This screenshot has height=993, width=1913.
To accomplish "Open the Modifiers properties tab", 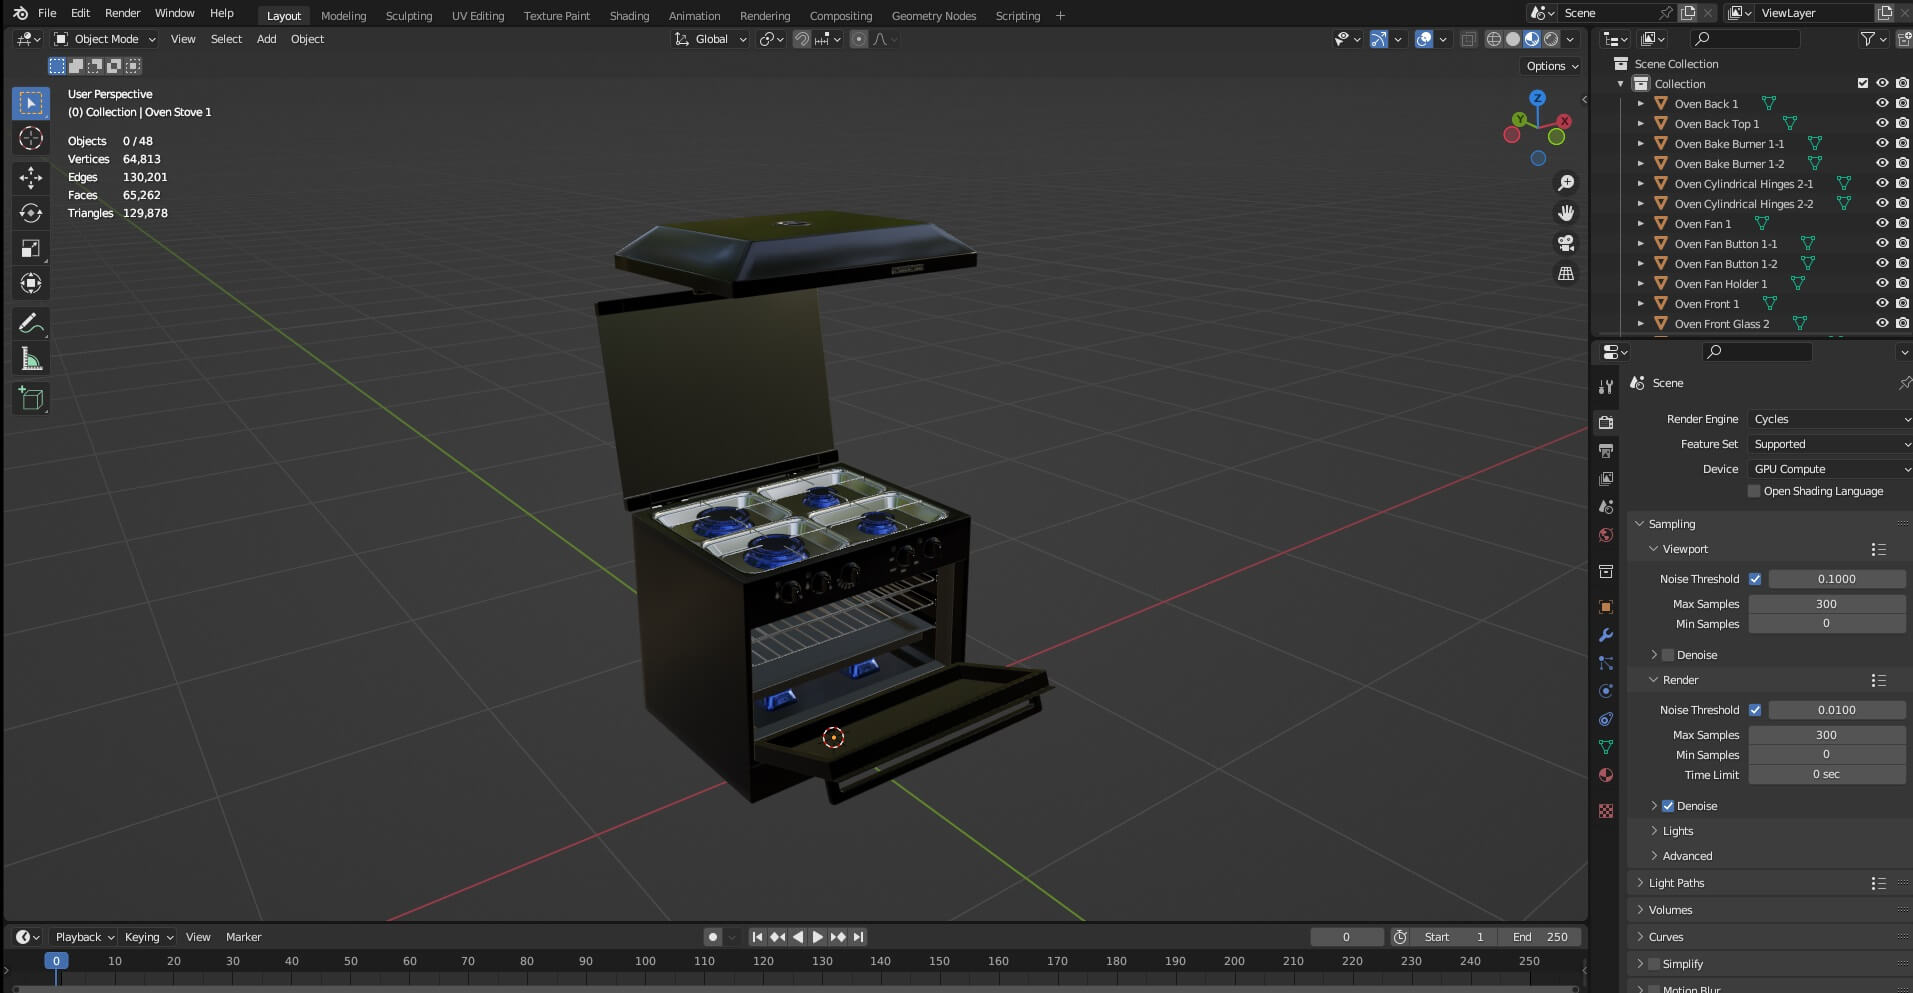I will [1606, 635].
